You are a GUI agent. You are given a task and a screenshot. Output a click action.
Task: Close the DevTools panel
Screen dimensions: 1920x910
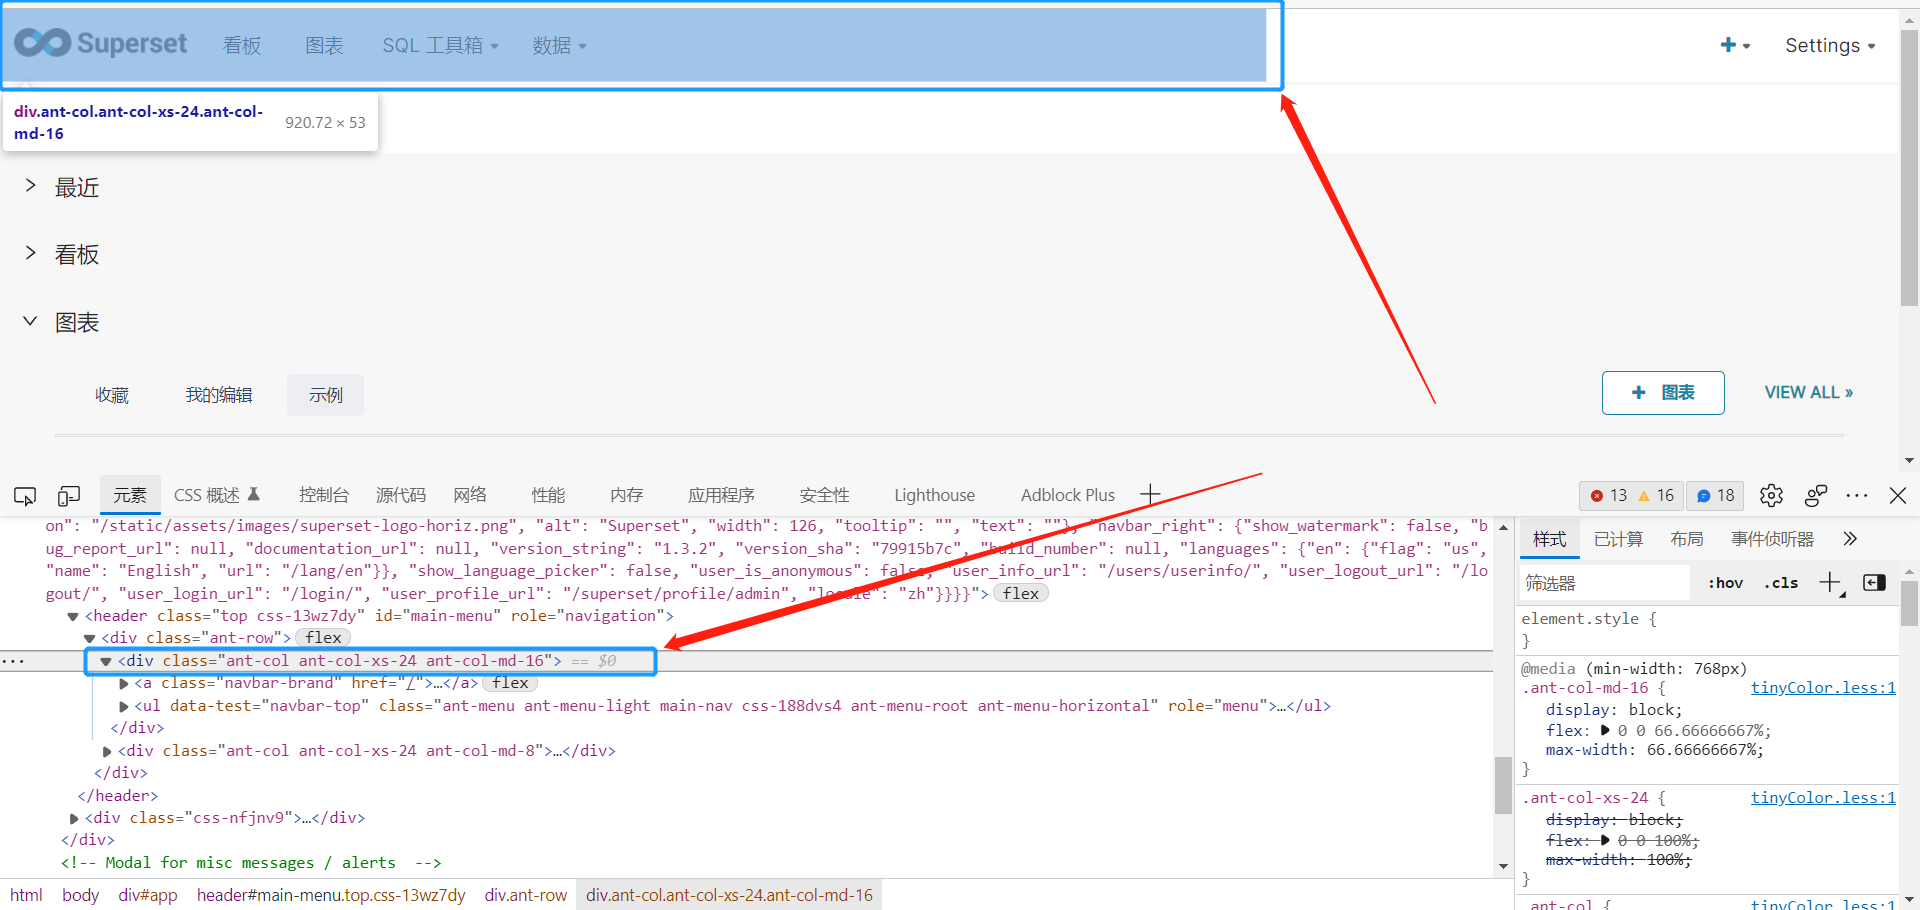point(1898,495)
